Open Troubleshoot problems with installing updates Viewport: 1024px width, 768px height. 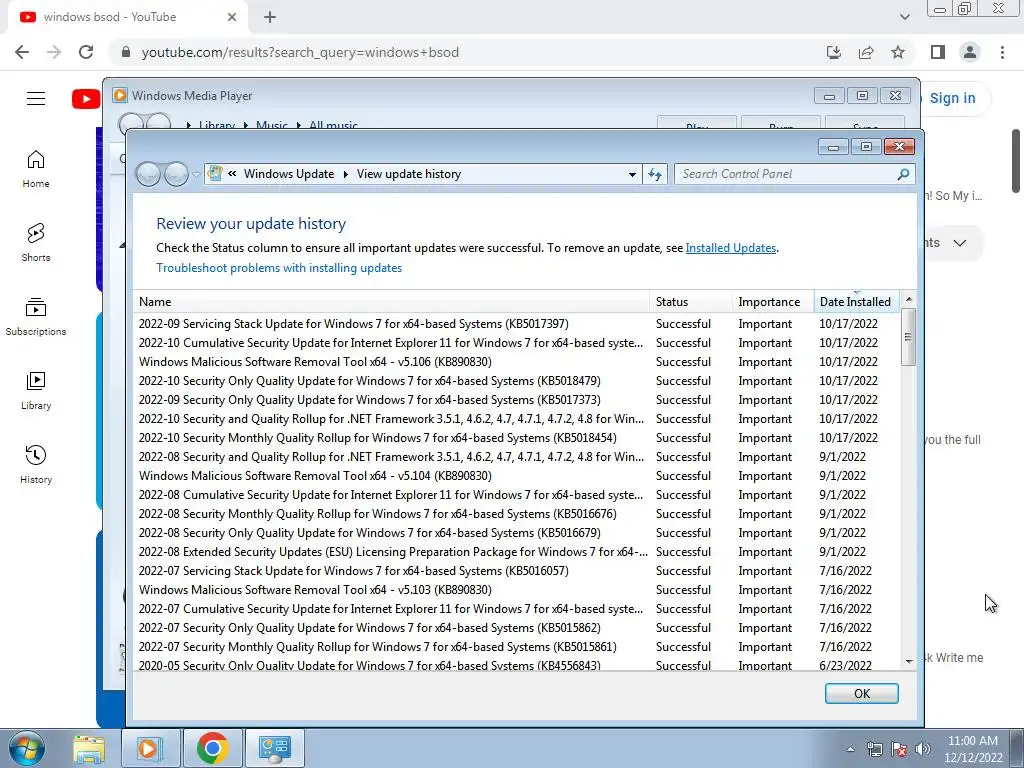tap(279, 268)
